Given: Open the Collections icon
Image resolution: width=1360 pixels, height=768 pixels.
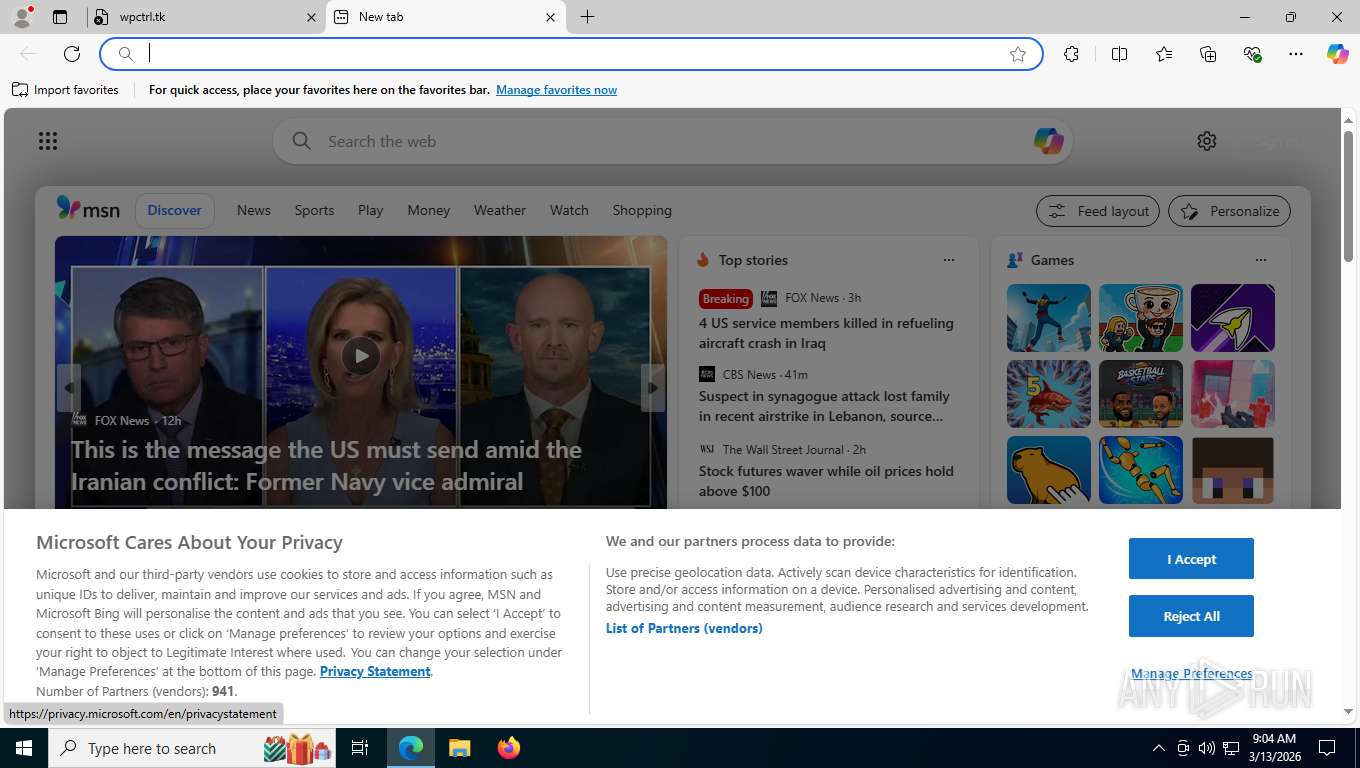Looking at the screenshot, I should 1208,54.
